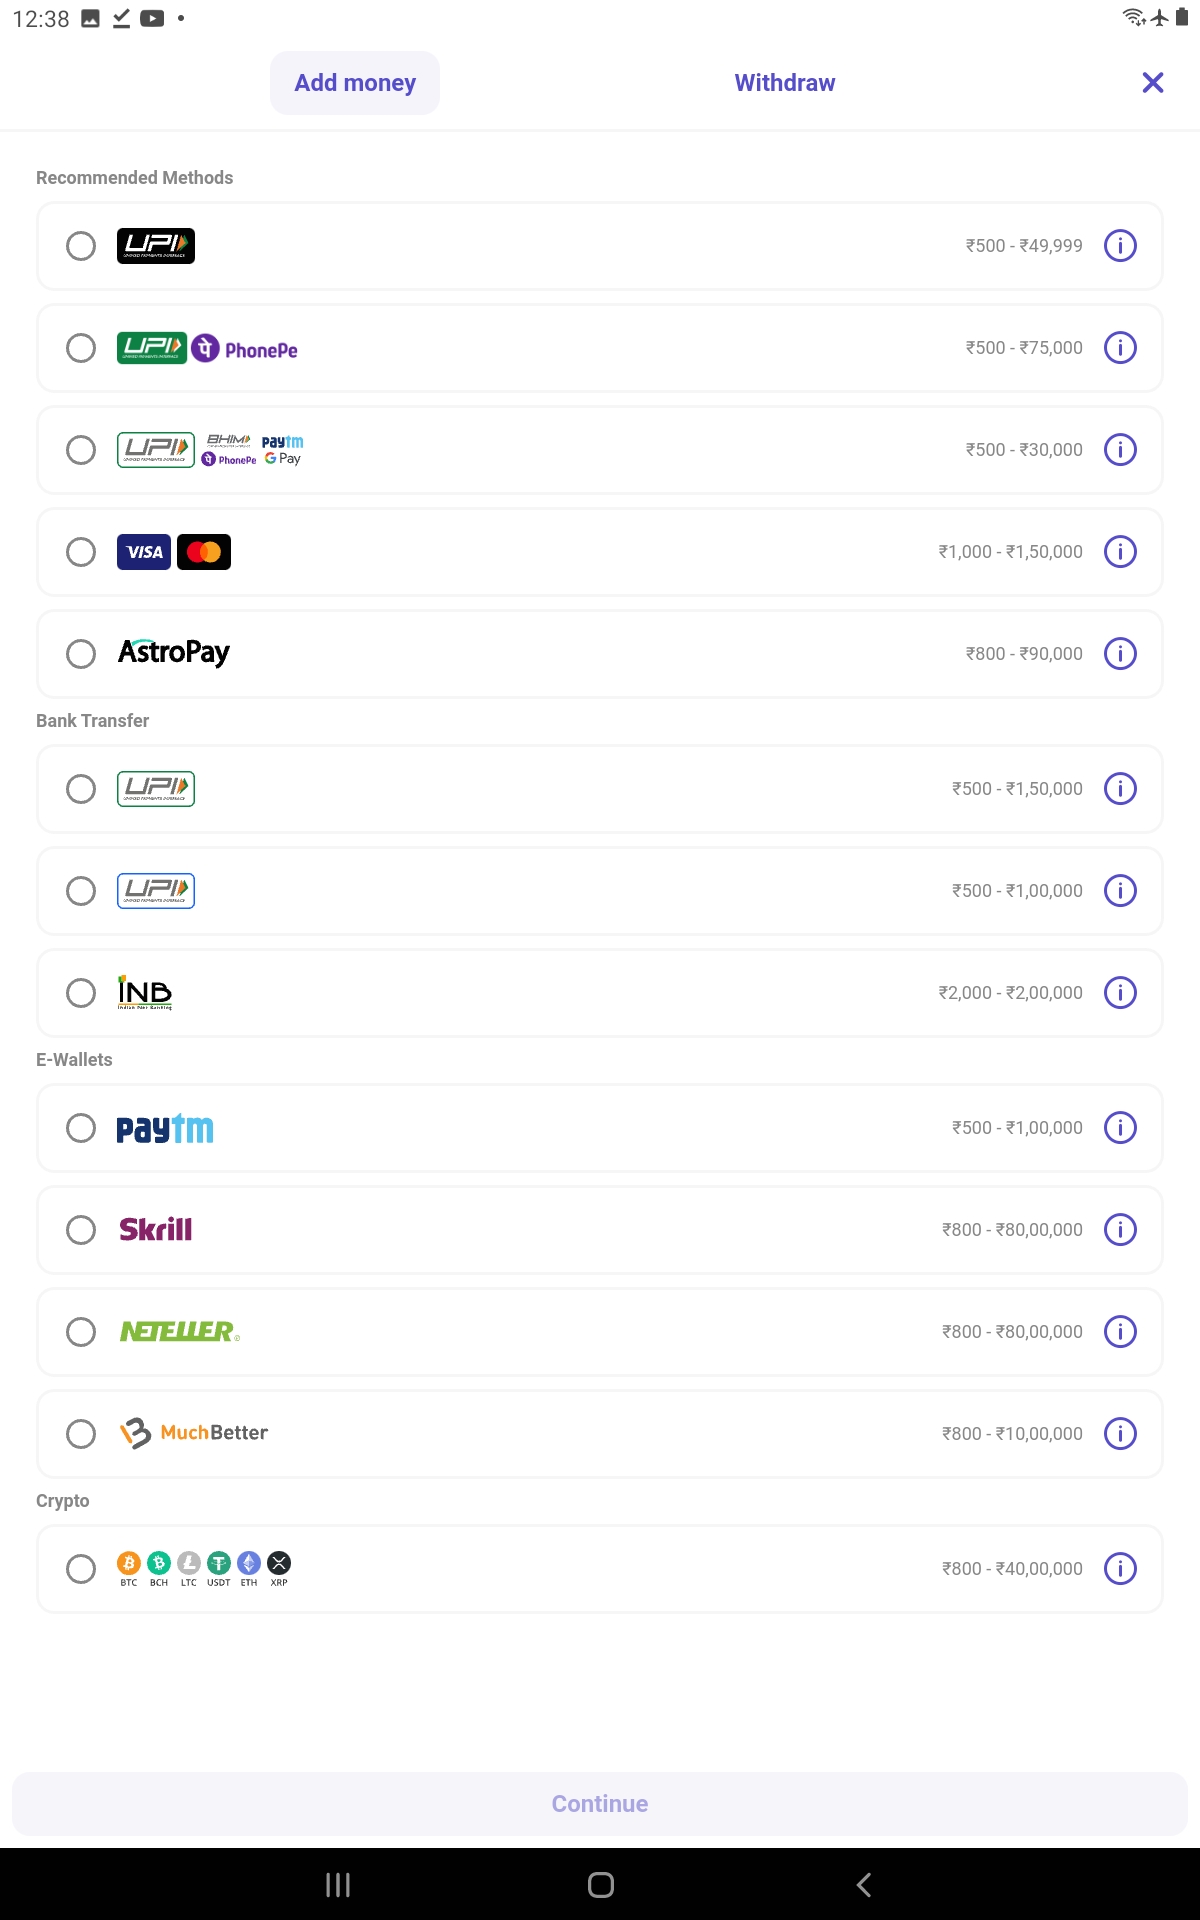Select the Crypto payment radio button

81,1569
